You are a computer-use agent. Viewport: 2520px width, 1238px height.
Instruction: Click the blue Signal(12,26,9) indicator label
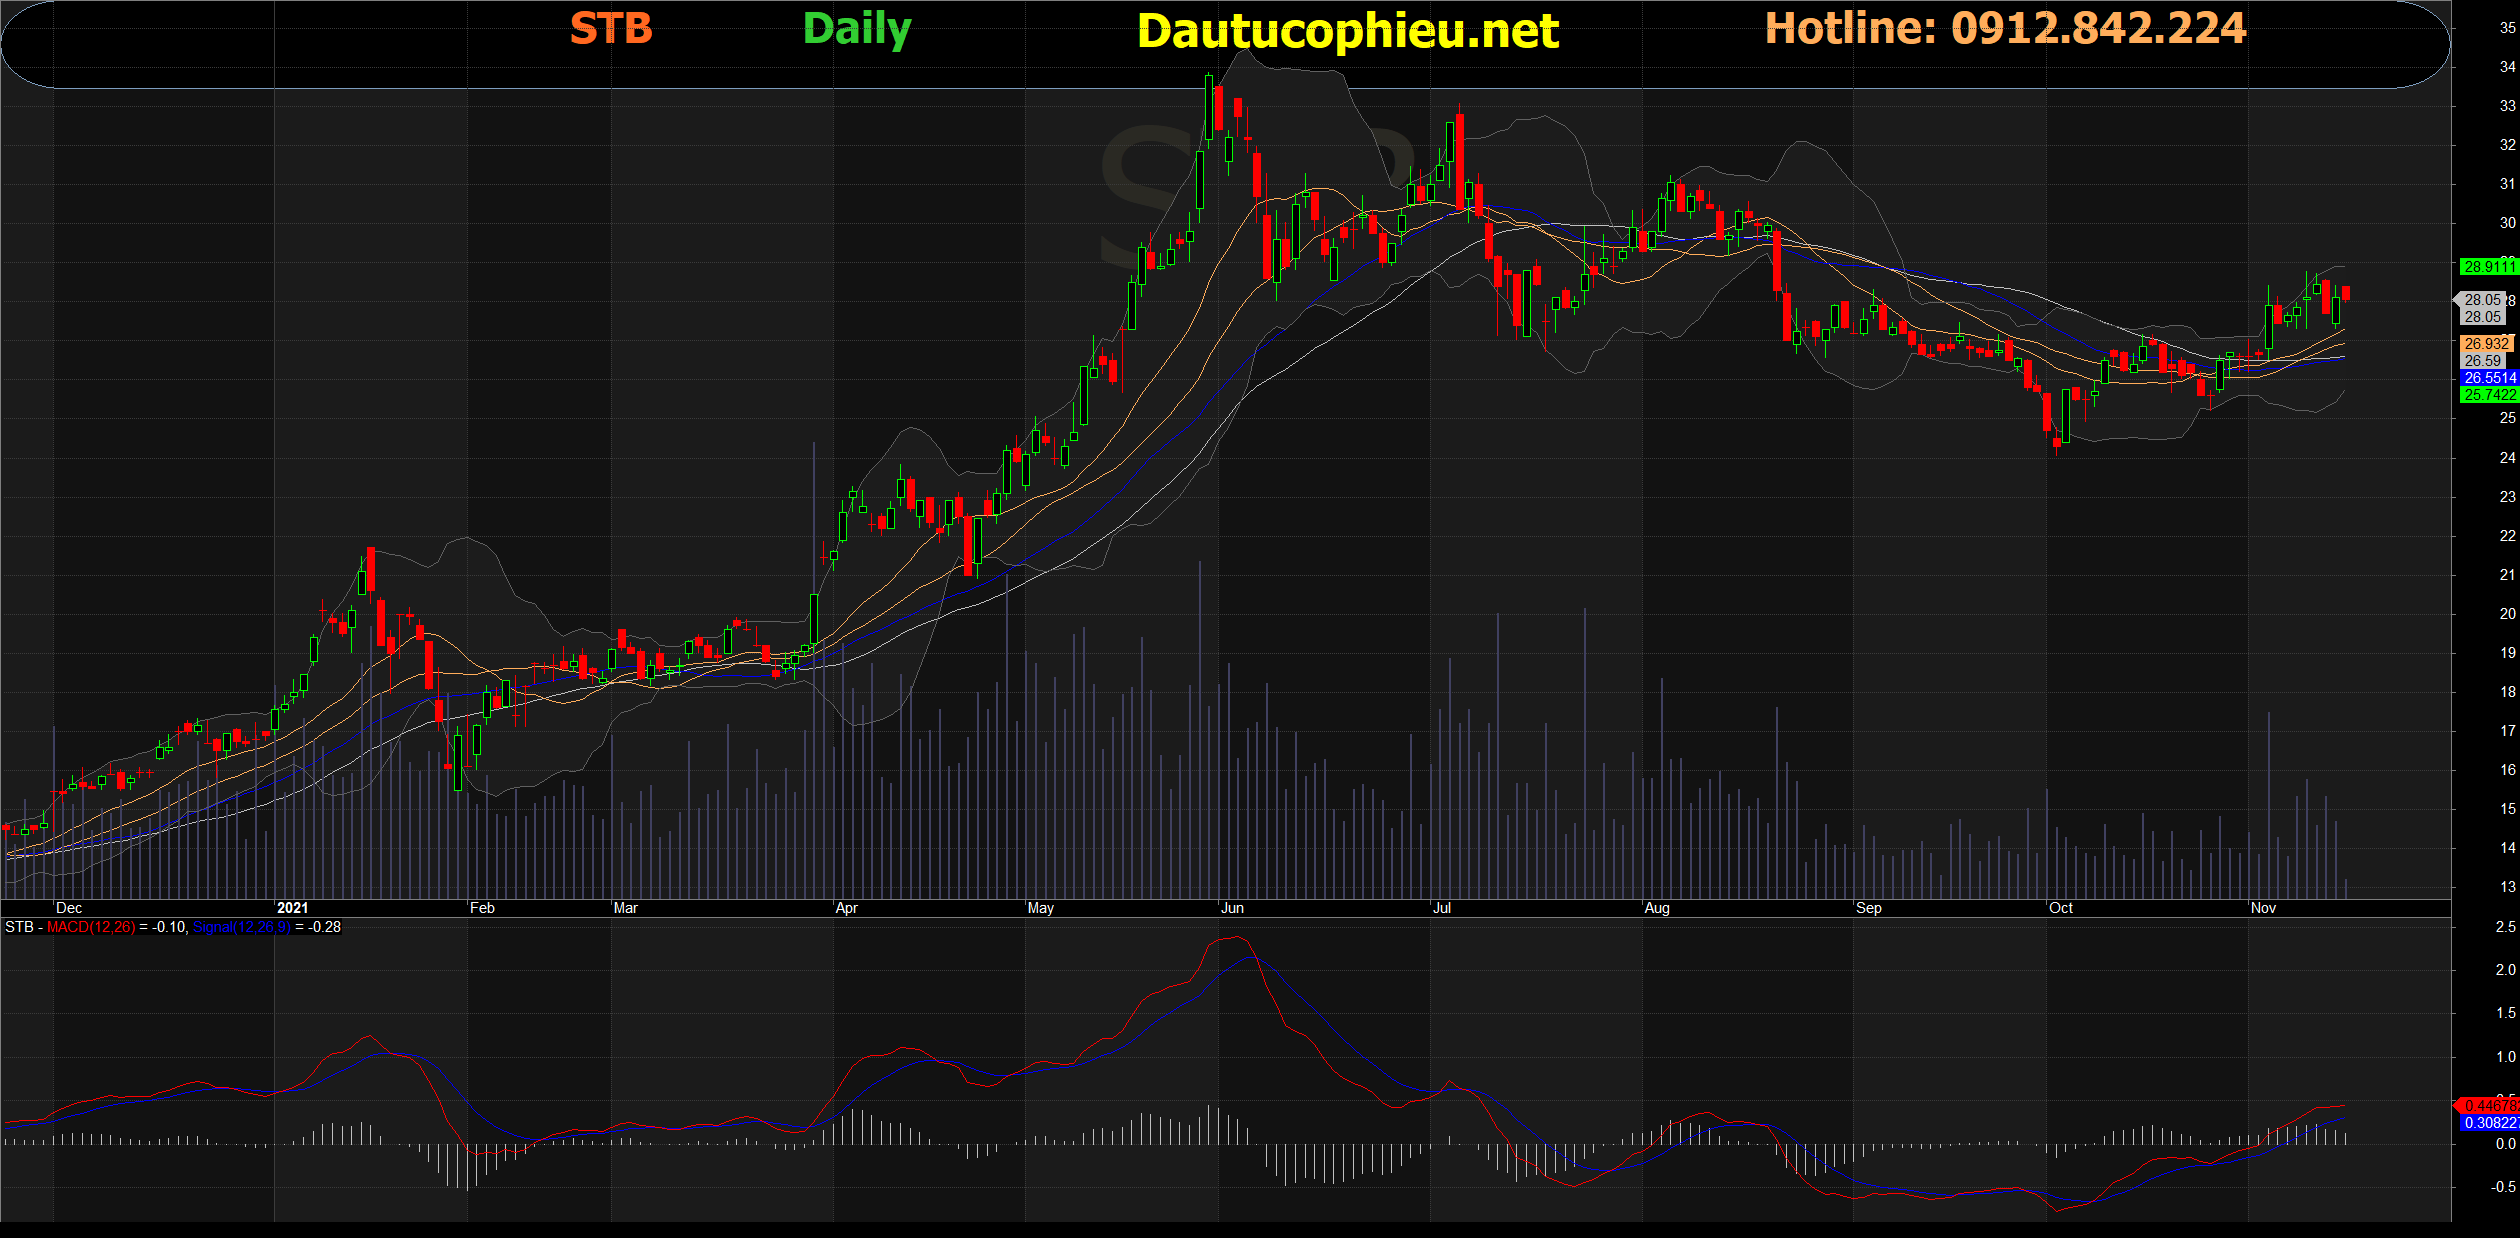[242, 927]
